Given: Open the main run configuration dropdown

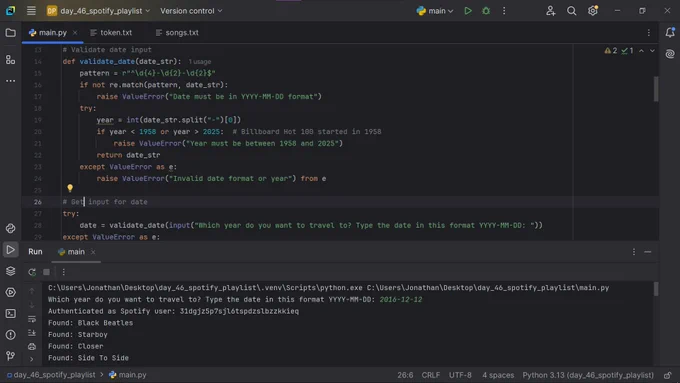Looking at the screenshot, I should click(435, 11).
